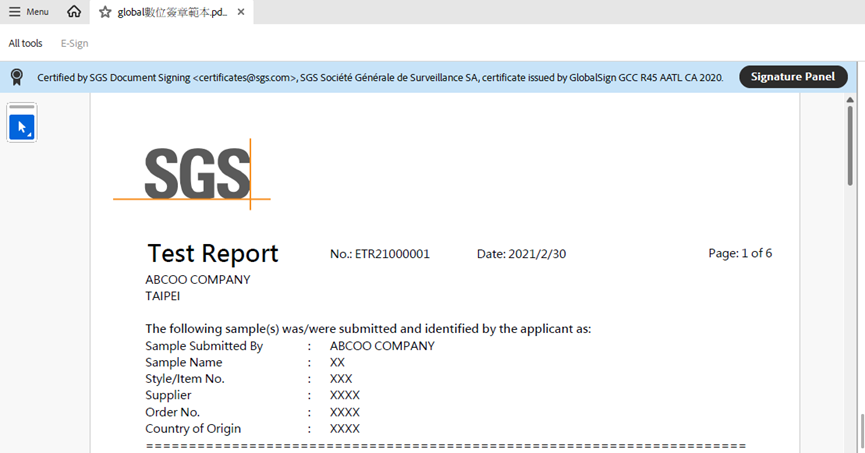Open the hamburger Menu
This screenshot has height=453, width=865.
pos(28,12)
